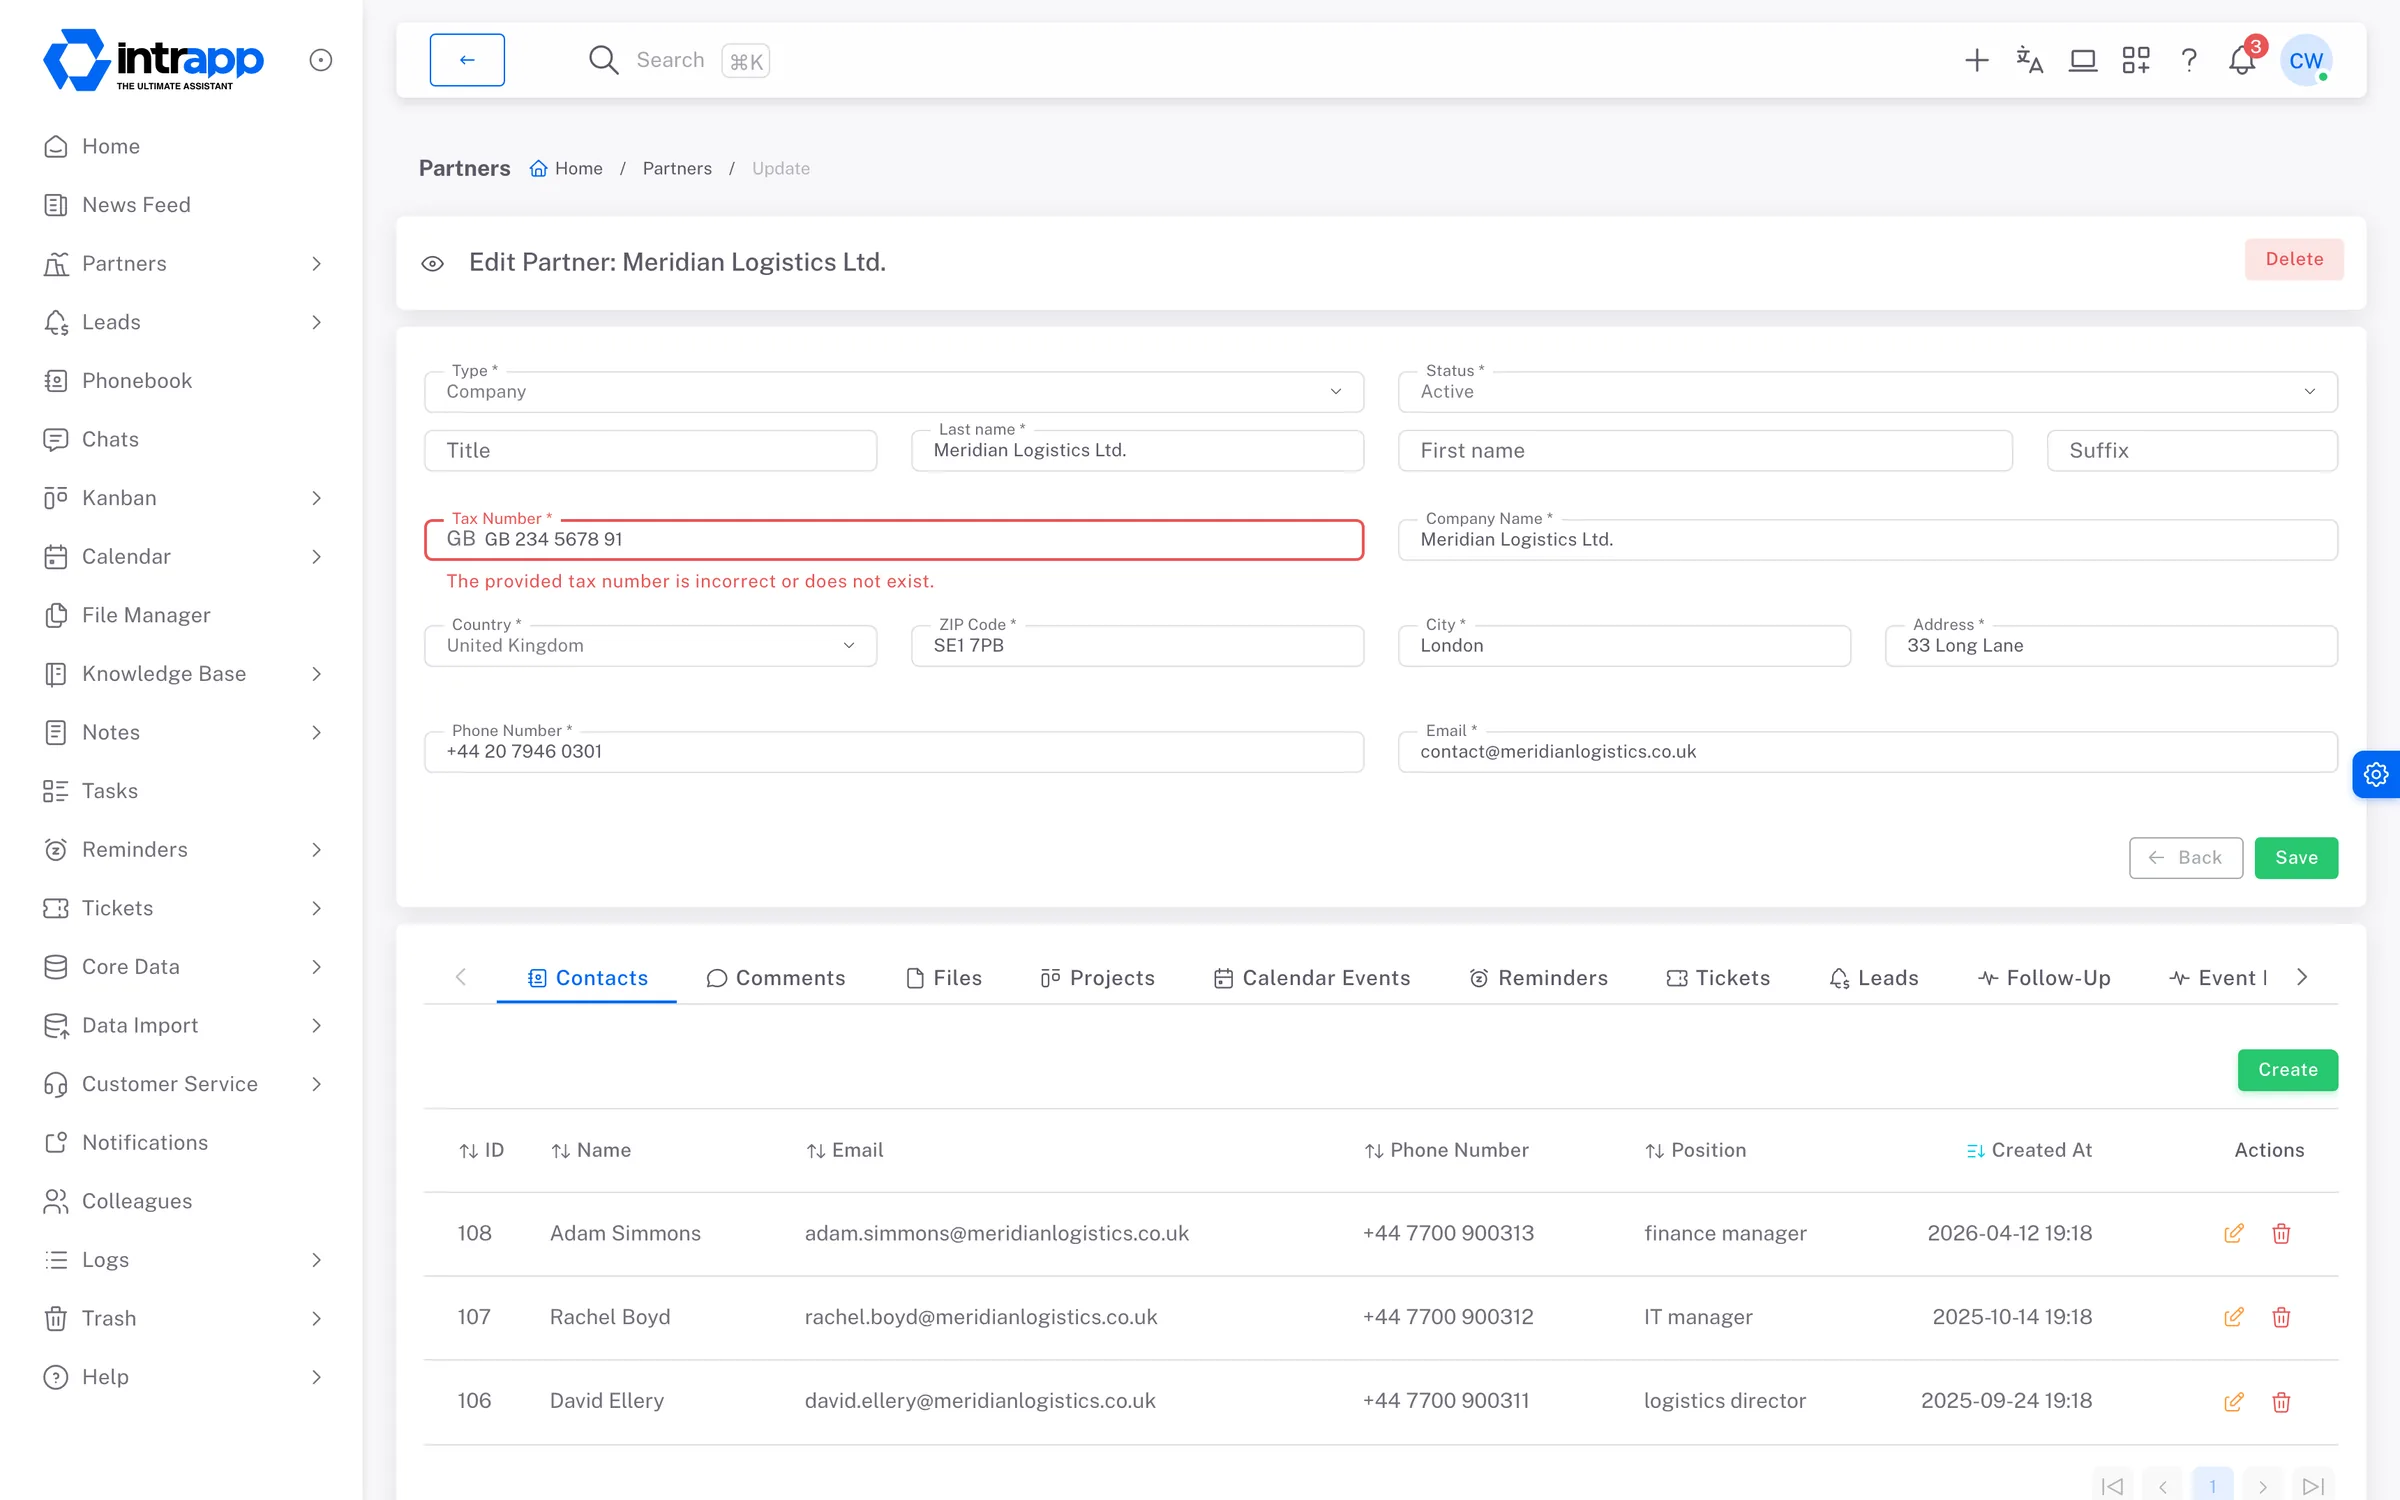Open Notifications in the sidebar
The width and height of the screenshot is (2400, 1500).
coord(145,1142)
